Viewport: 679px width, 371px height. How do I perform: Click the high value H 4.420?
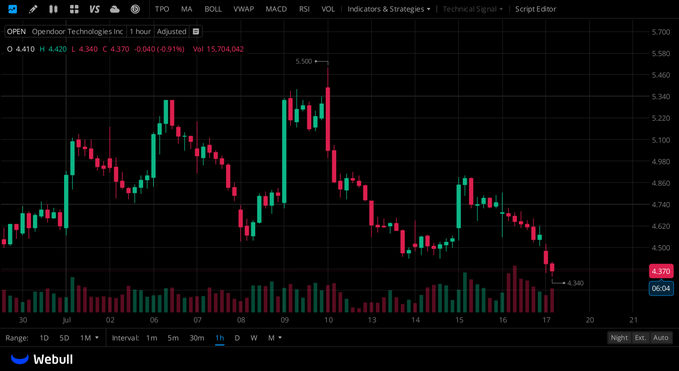pos(53,49)
